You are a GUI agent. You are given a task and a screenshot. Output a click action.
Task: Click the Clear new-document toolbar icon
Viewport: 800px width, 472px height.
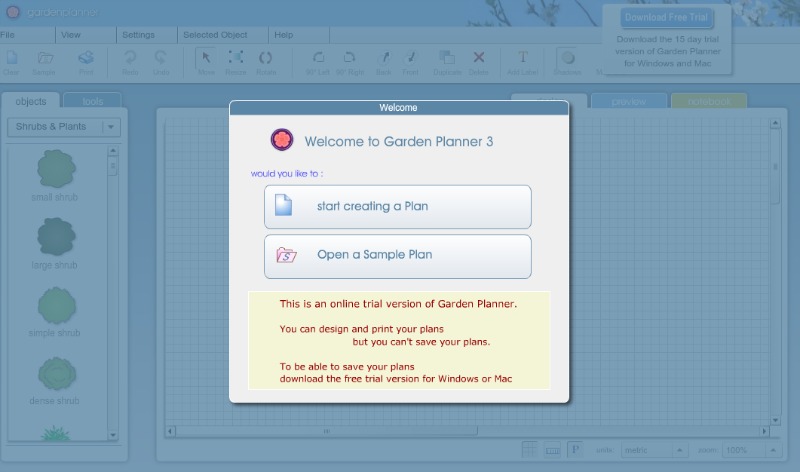[x=11, y=58]
